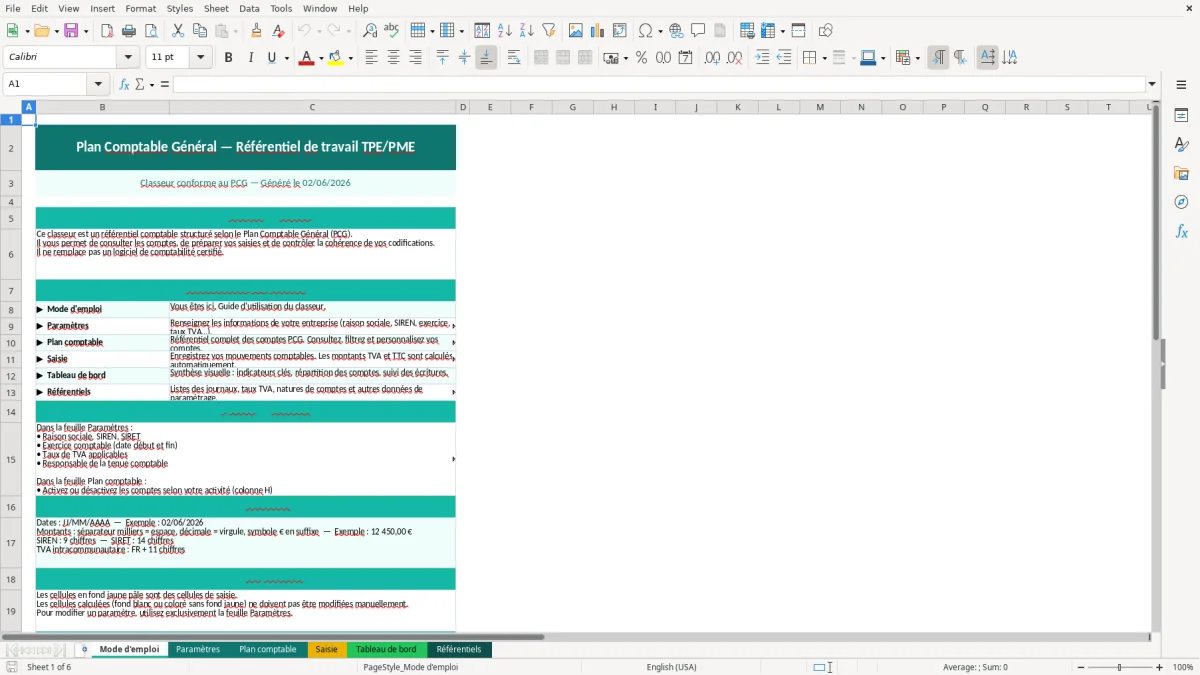The image size is (1200, 675).
Task: Toggle Center Horizontally alignment
Action: pyautogui.click(x=393, y=58)
